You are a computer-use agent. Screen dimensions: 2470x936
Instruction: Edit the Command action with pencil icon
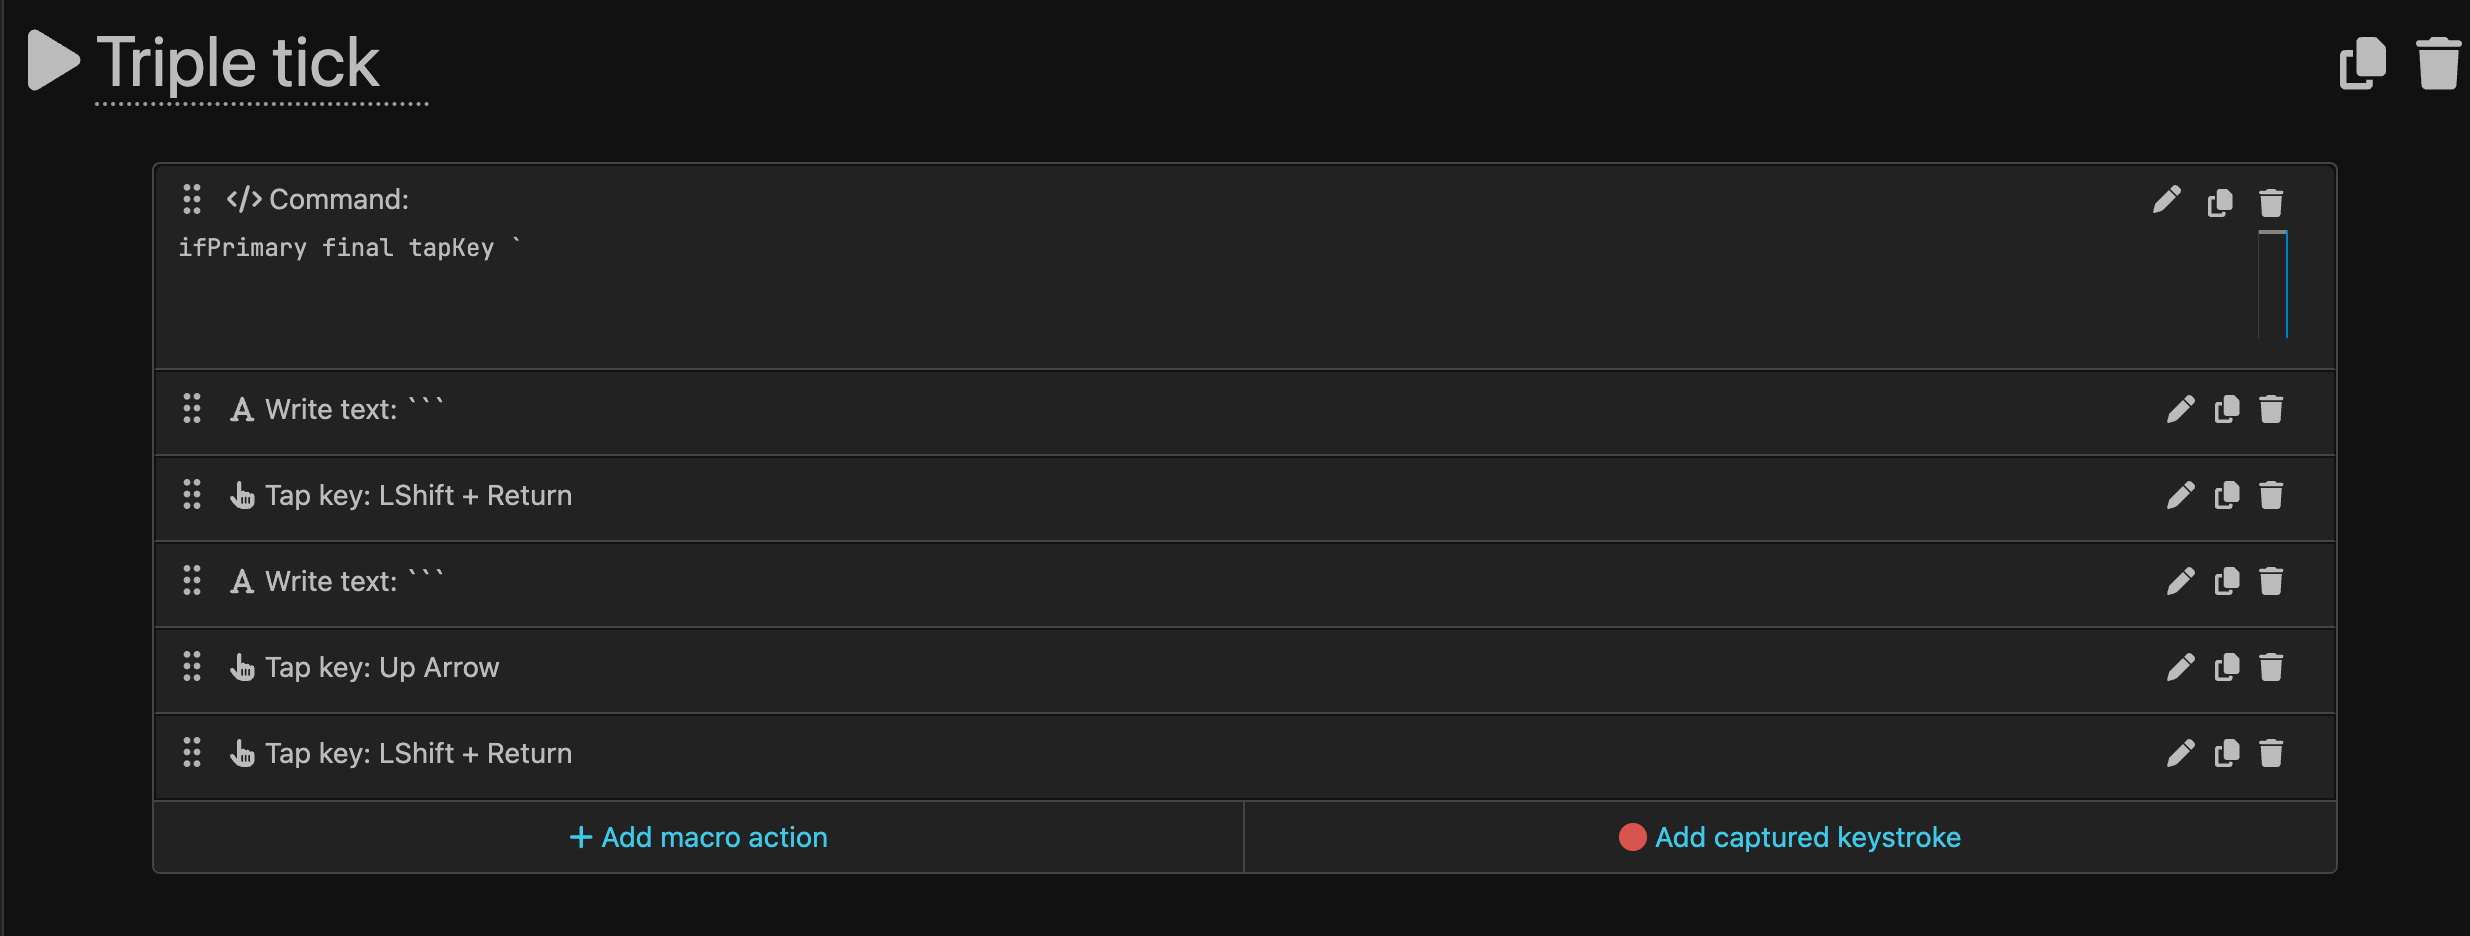pyautogui.click(x=2166, y=201)
